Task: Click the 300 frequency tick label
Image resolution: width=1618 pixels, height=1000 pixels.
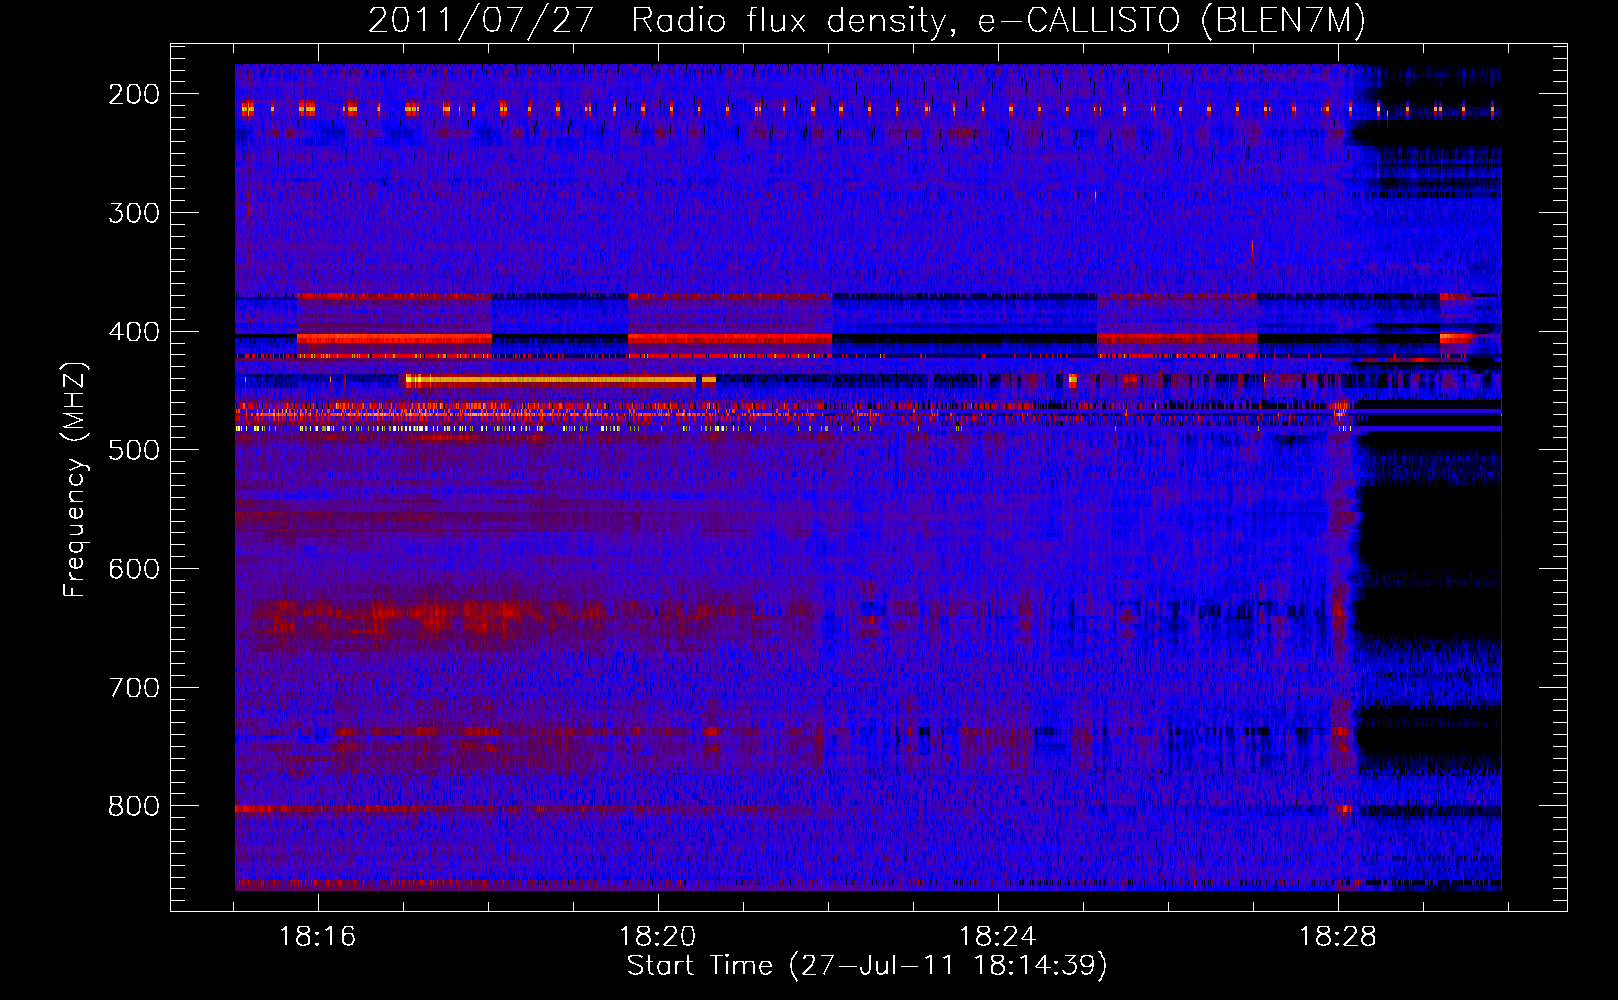Action: click(133, 213)
